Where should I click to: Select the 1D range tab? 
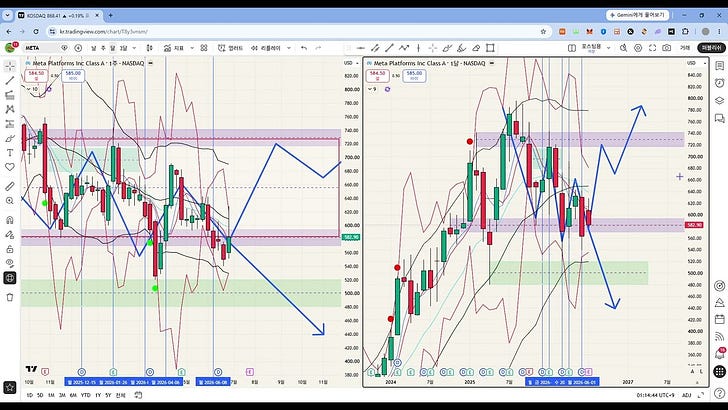coord(29,395)
